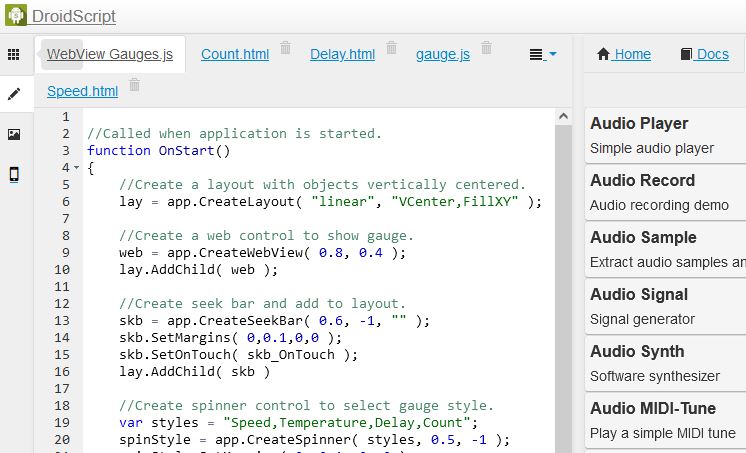The image size is (746, 453).
Task: Click scrollbar up arrow in code editor
Action: coord(563,116)
